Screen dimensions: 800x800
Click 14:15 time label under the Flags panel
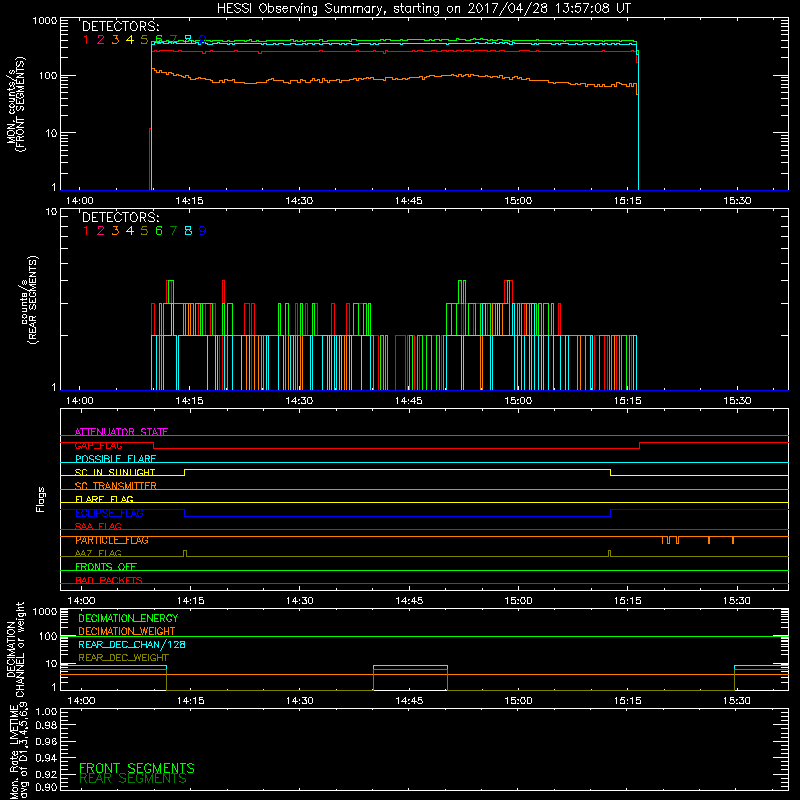click(190, 601)
